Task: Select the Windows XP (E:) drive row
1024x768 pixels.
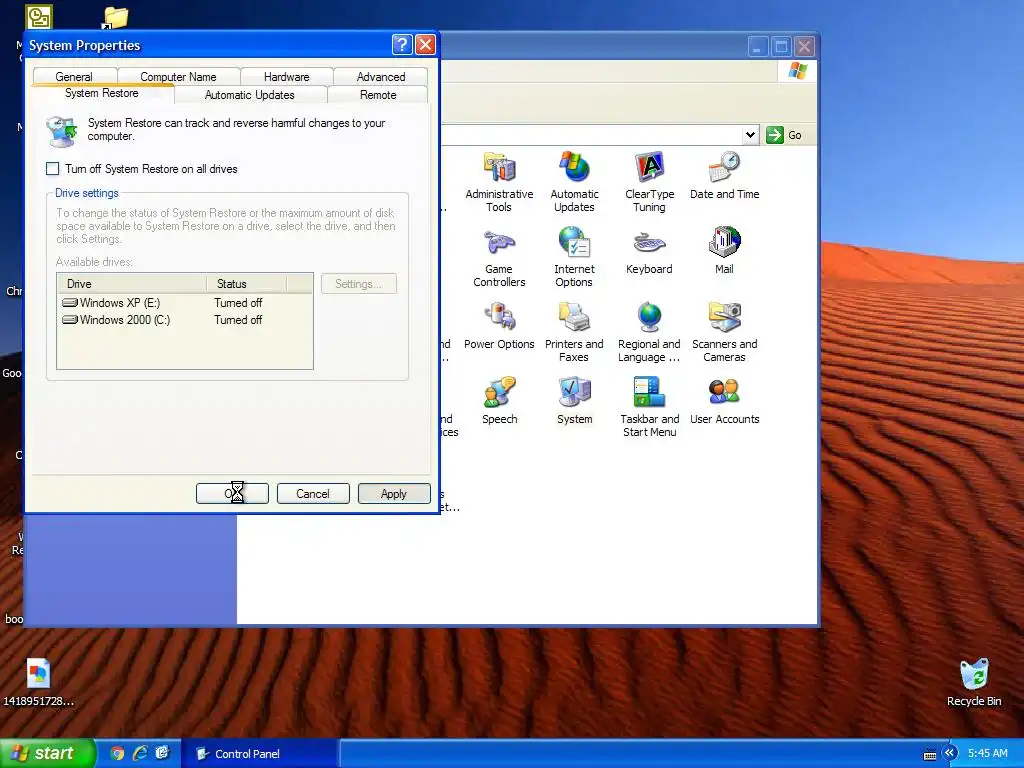Action: pyautogui.click(x=184, y=303)
